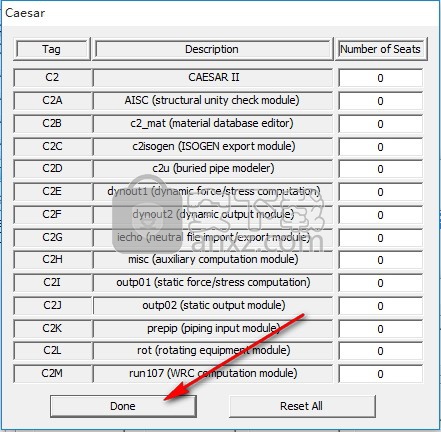This screenshot has width=441, height=432.
Task: Select the run107 seats input box
Action: point(380,374)
